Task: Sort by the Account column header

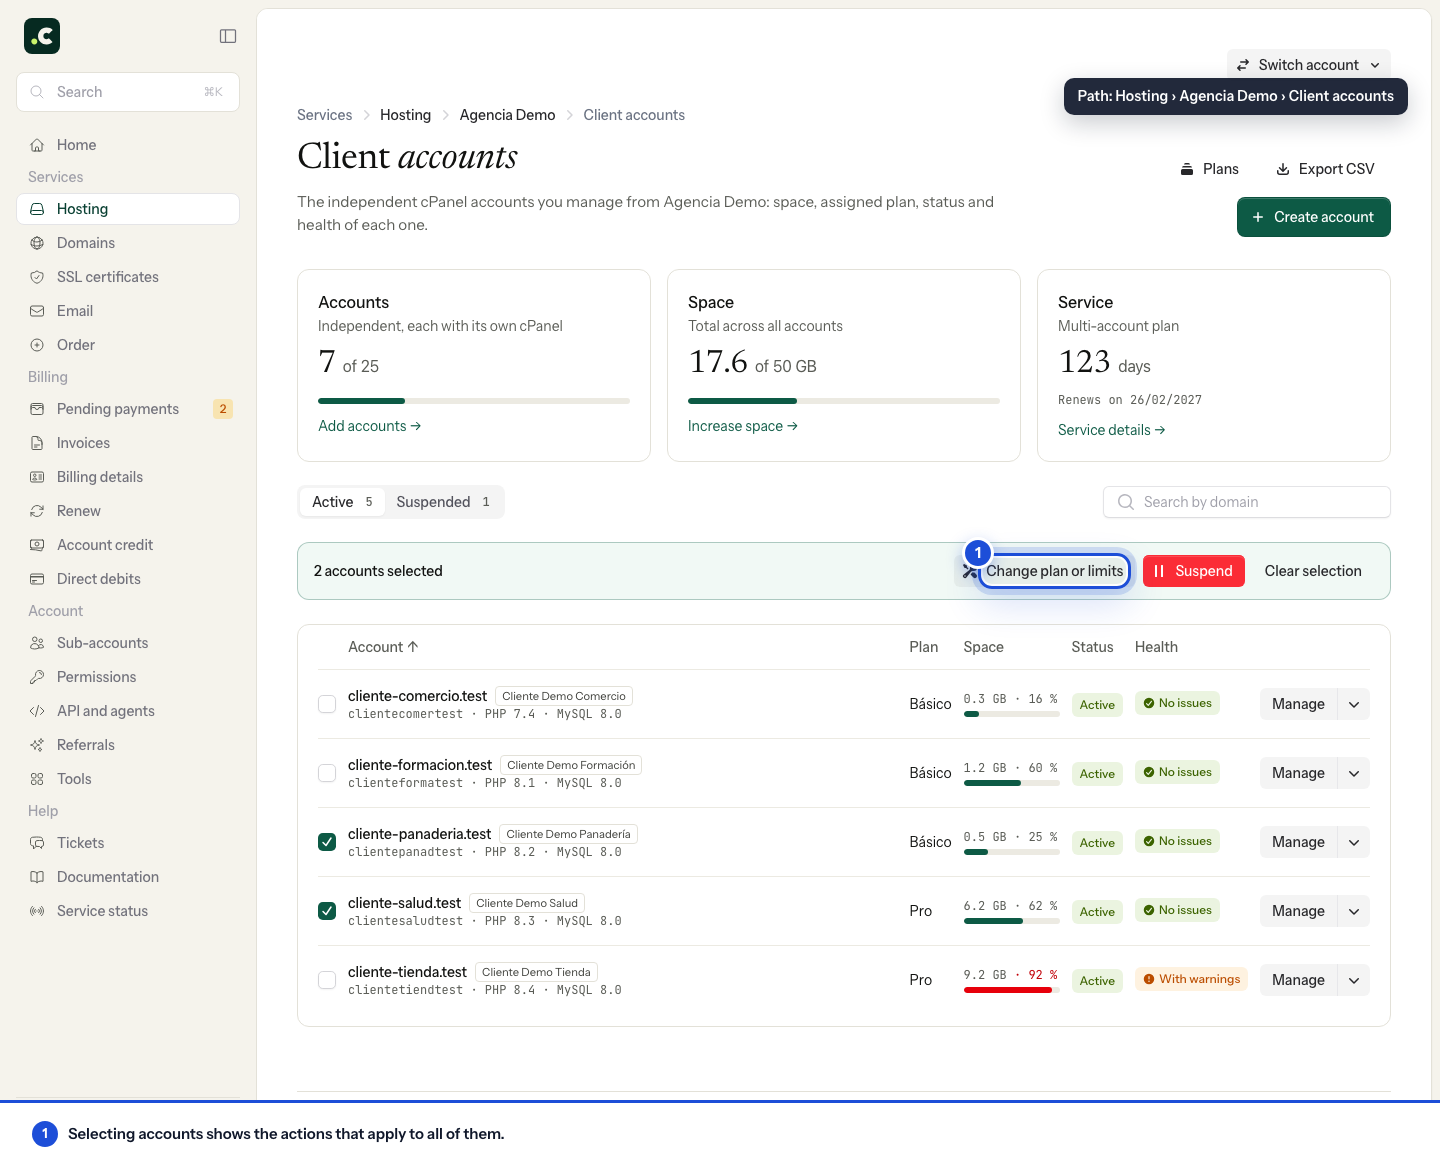Action: coord(383,647)
